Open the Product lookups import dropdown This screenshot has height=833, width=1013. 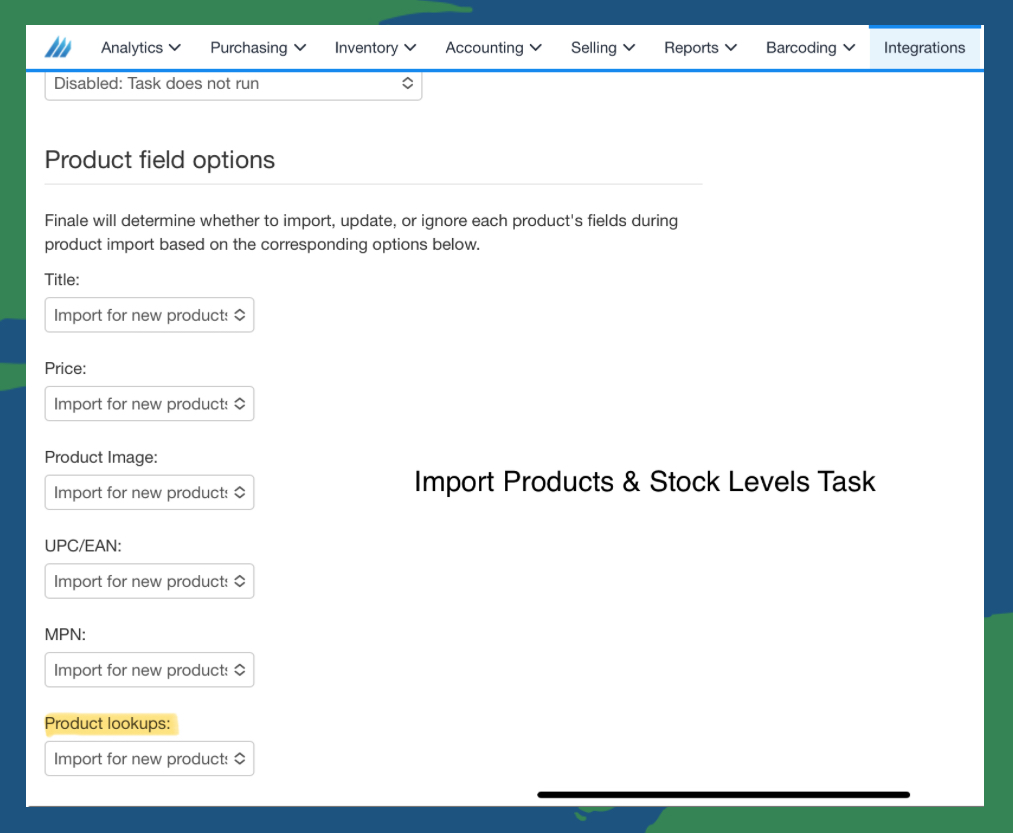[149, 759]
